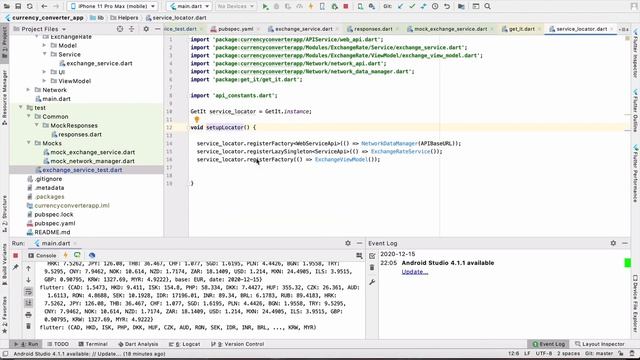Click Hot Restart icon in Run panel

(77, 255)
